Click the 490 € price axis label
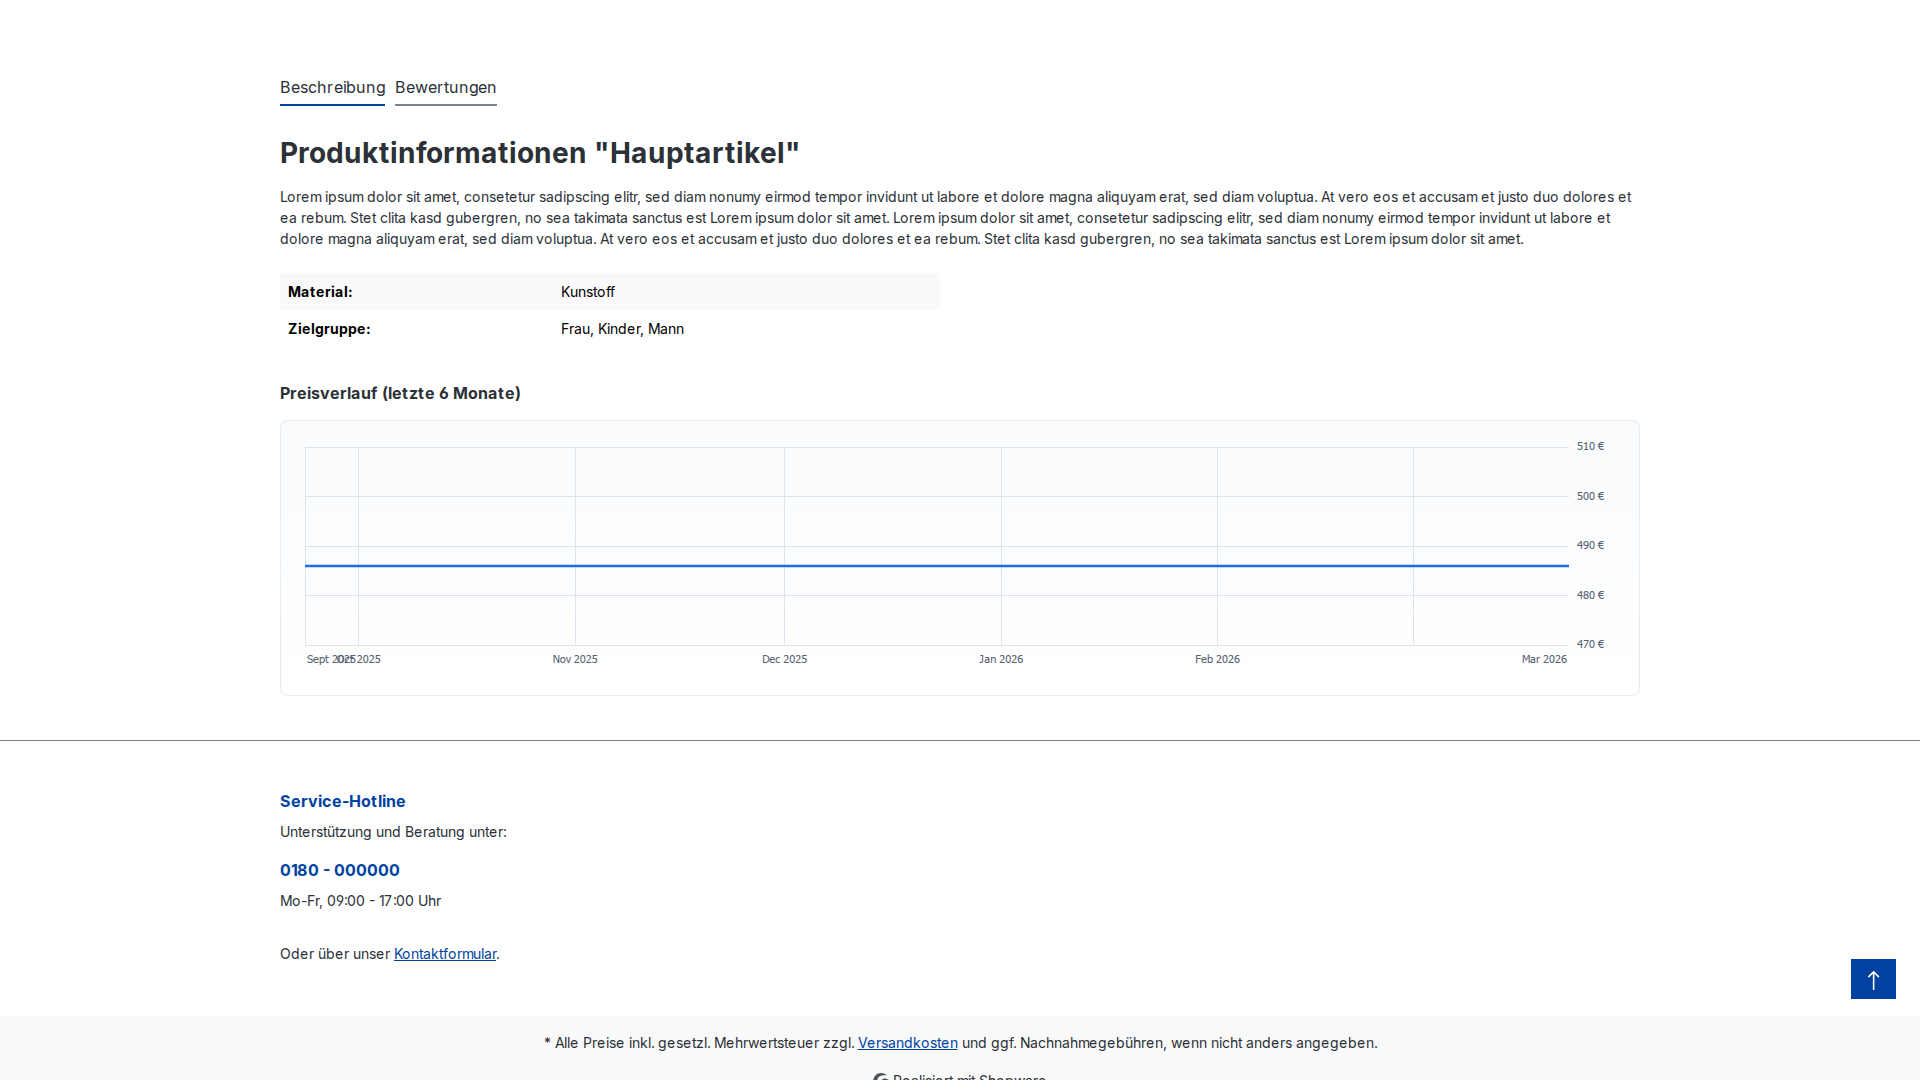1920x1080 pixels. click(x=1590, y=545)
